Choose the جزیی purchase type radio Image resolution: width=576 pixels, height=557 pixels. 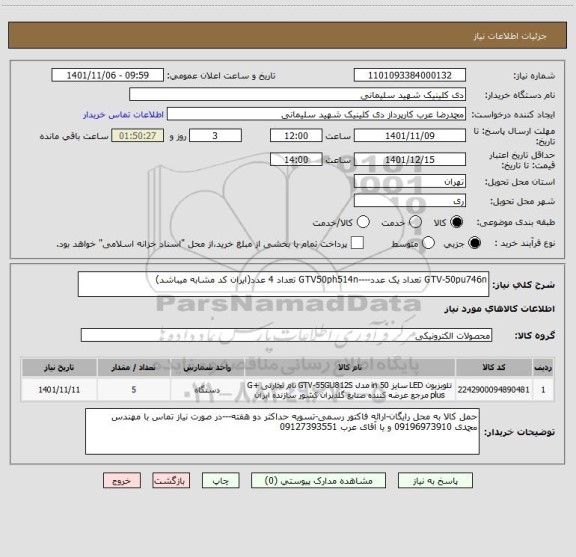tap(474, 243)
